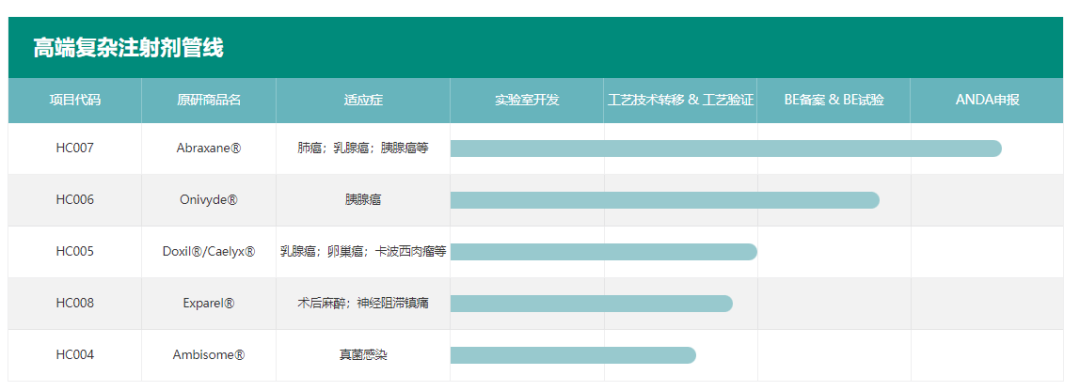1080x391 pixels.
Task: Click the Doxil®/Caelyx® product name
Action: click(209, 251)
